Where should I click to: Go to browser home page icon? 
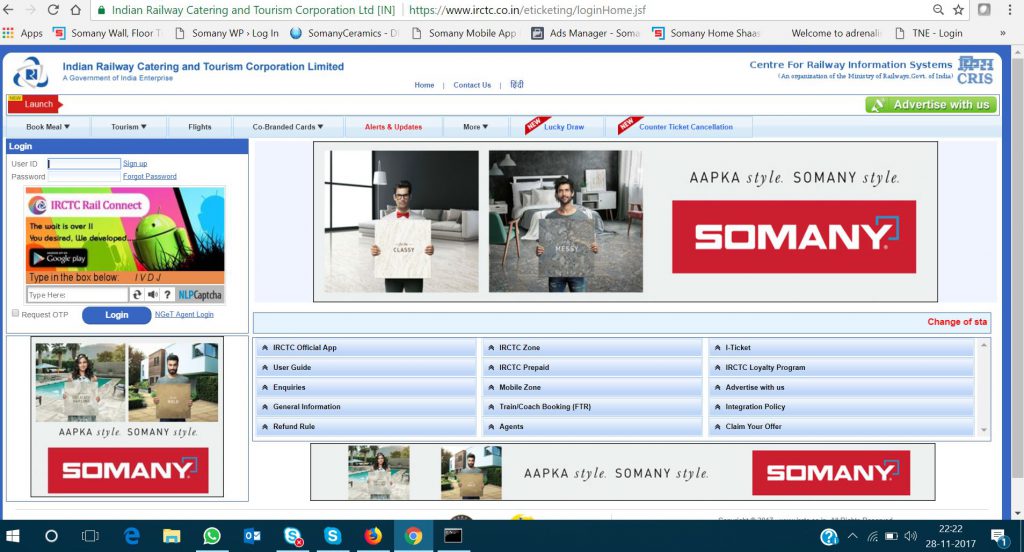coord(76,10)
